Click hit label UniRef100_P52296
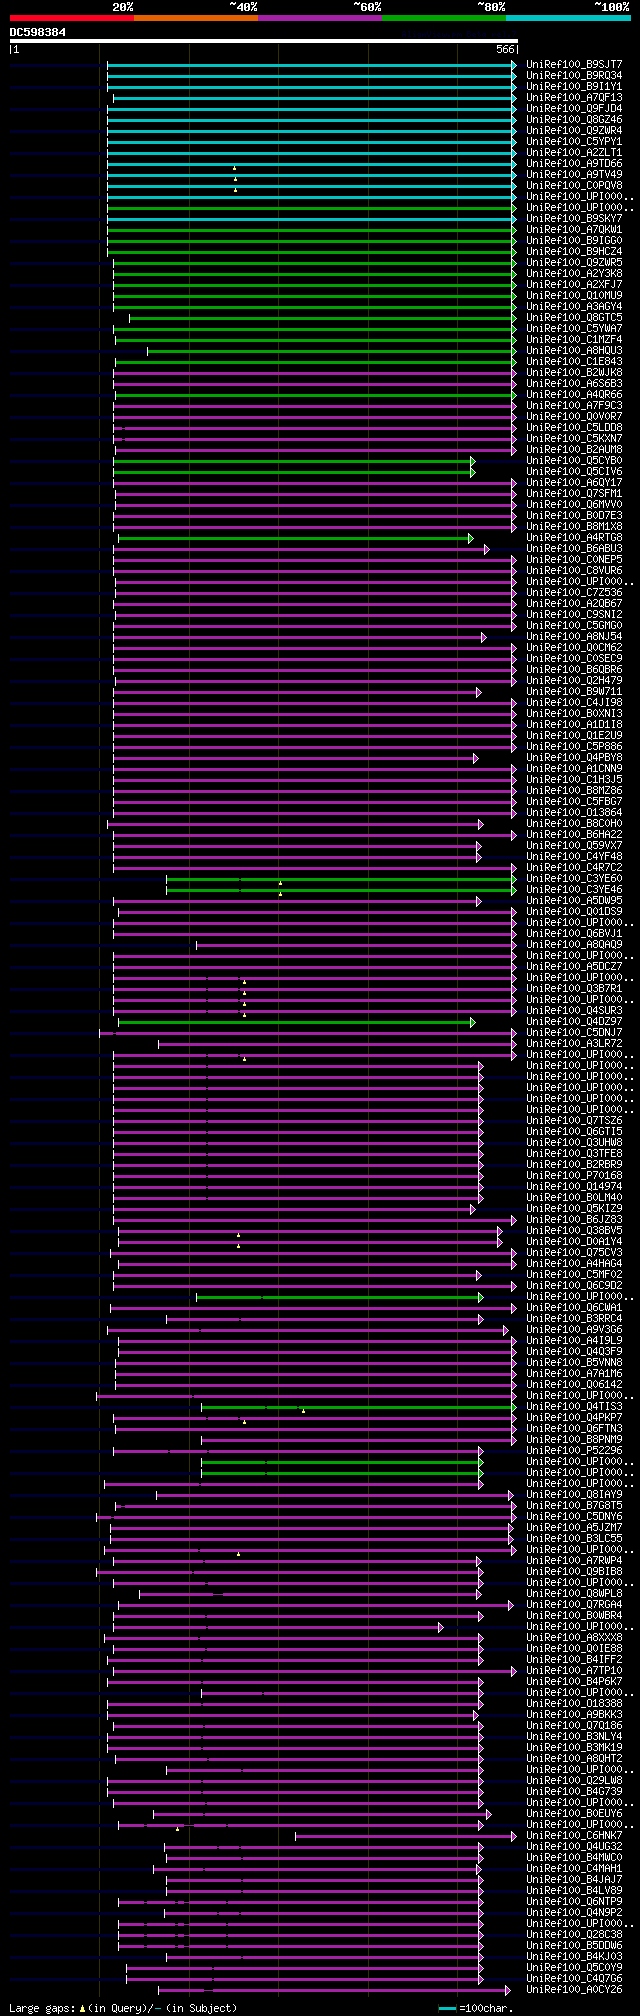This screenshot has width=640, height=2016. coord(574,1451)
